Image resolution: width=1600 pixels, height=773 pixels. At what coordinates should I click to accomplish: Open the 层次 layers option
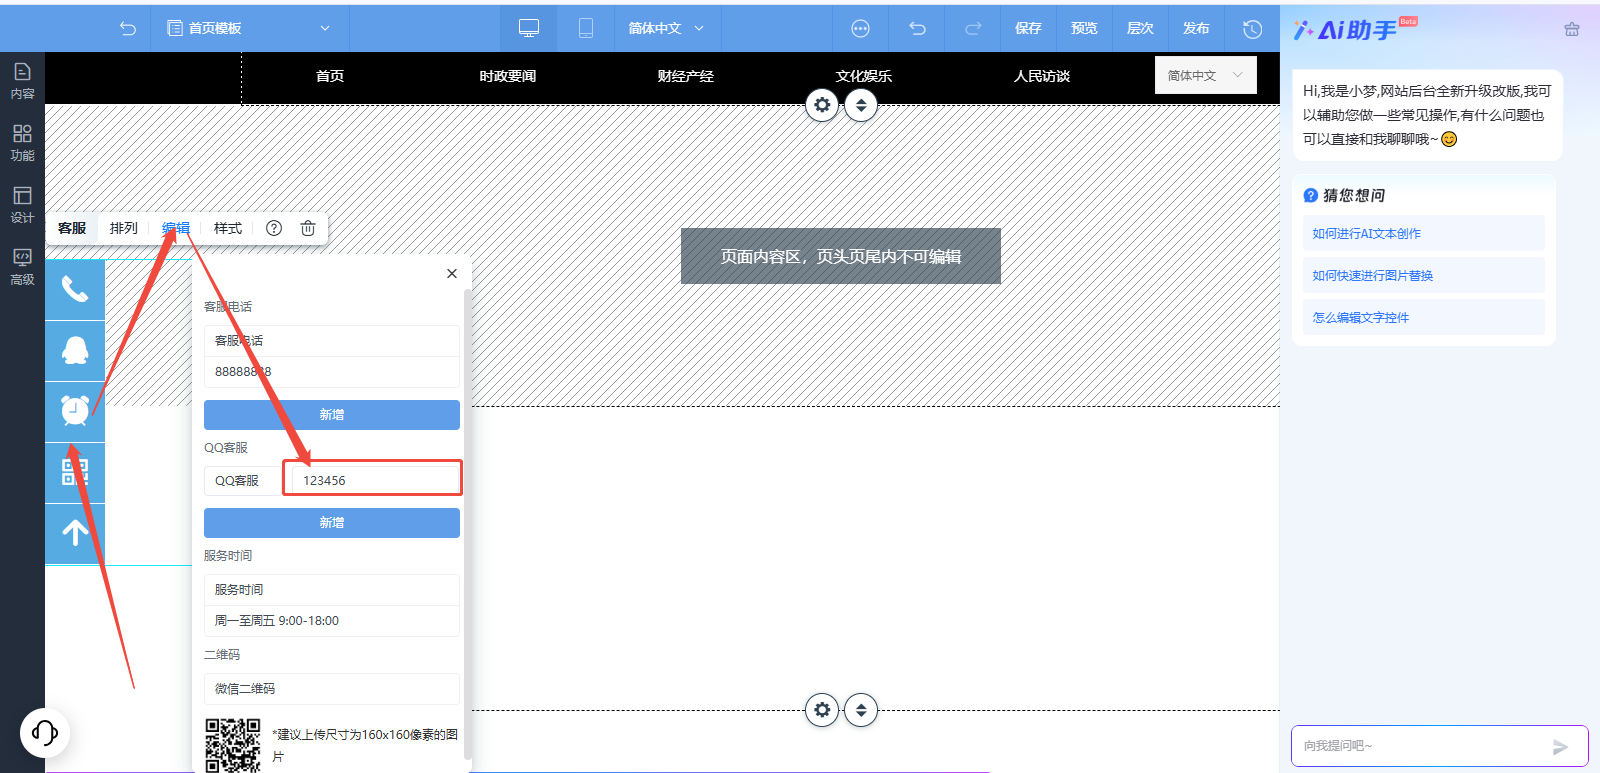(x=1140, y=28)
